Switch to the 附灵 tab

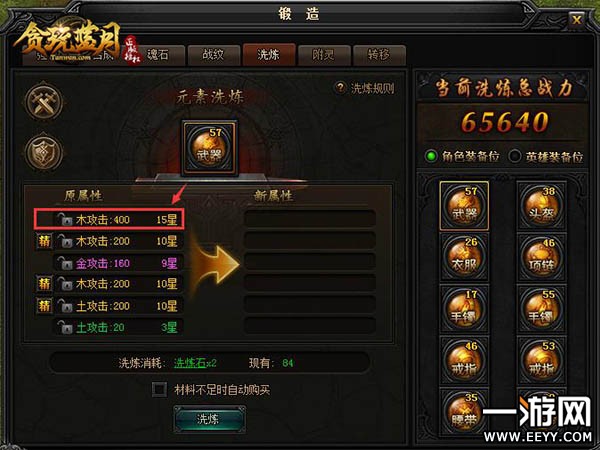coord(324,55)
